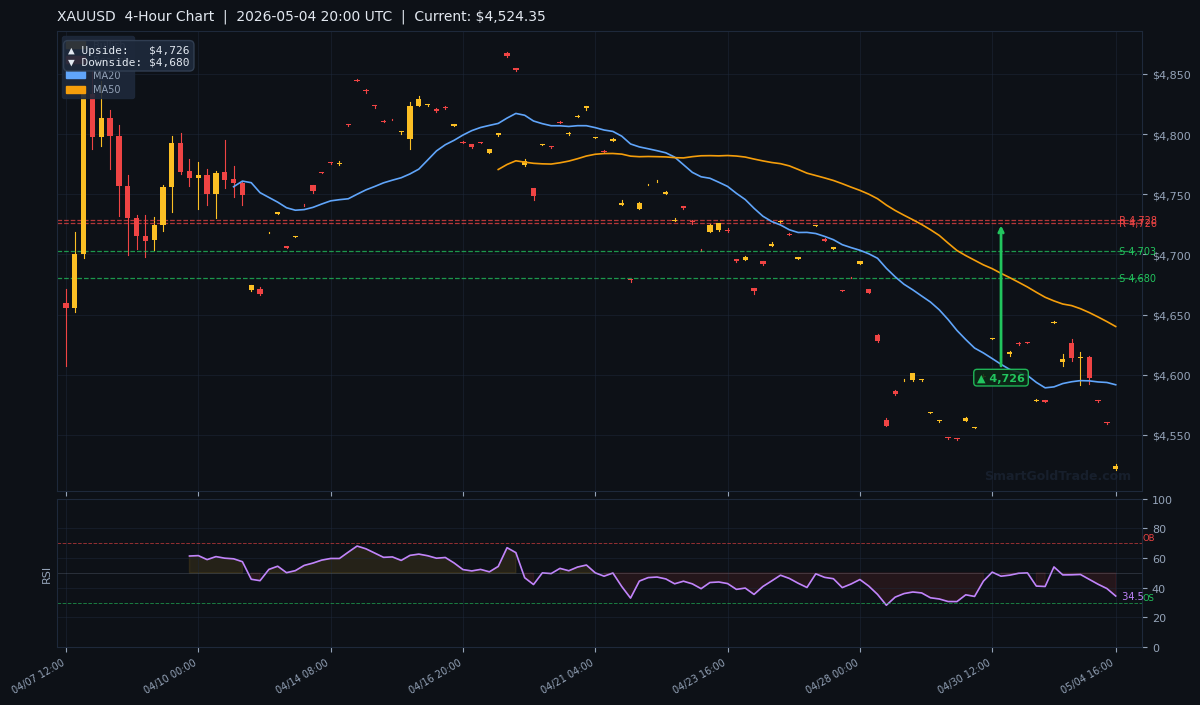Click the S 4,680 support level label
The height and width of the screenshot is (705, 1200).
pyautogui.click(x=1137, y=279)
